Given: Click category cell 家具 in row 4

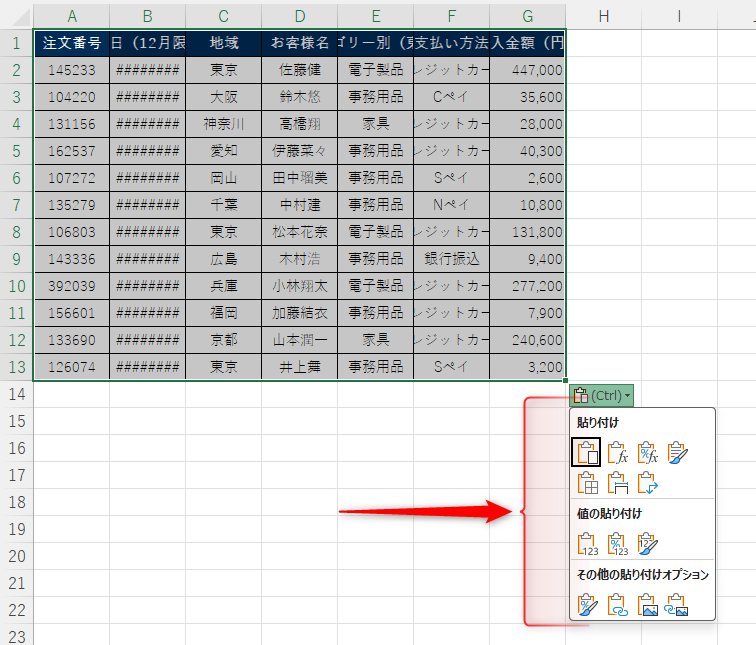Looking at the screenshot, I should click(x=376, y=124).
